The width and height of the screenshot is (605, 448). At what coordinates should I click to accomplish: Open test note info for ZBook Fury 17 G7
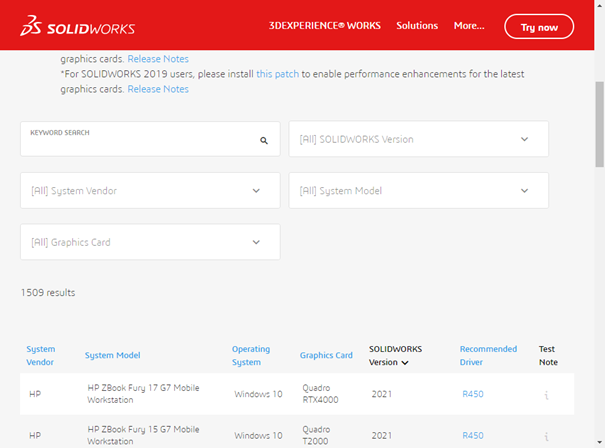pyautogui.click(x=546, y=395)
